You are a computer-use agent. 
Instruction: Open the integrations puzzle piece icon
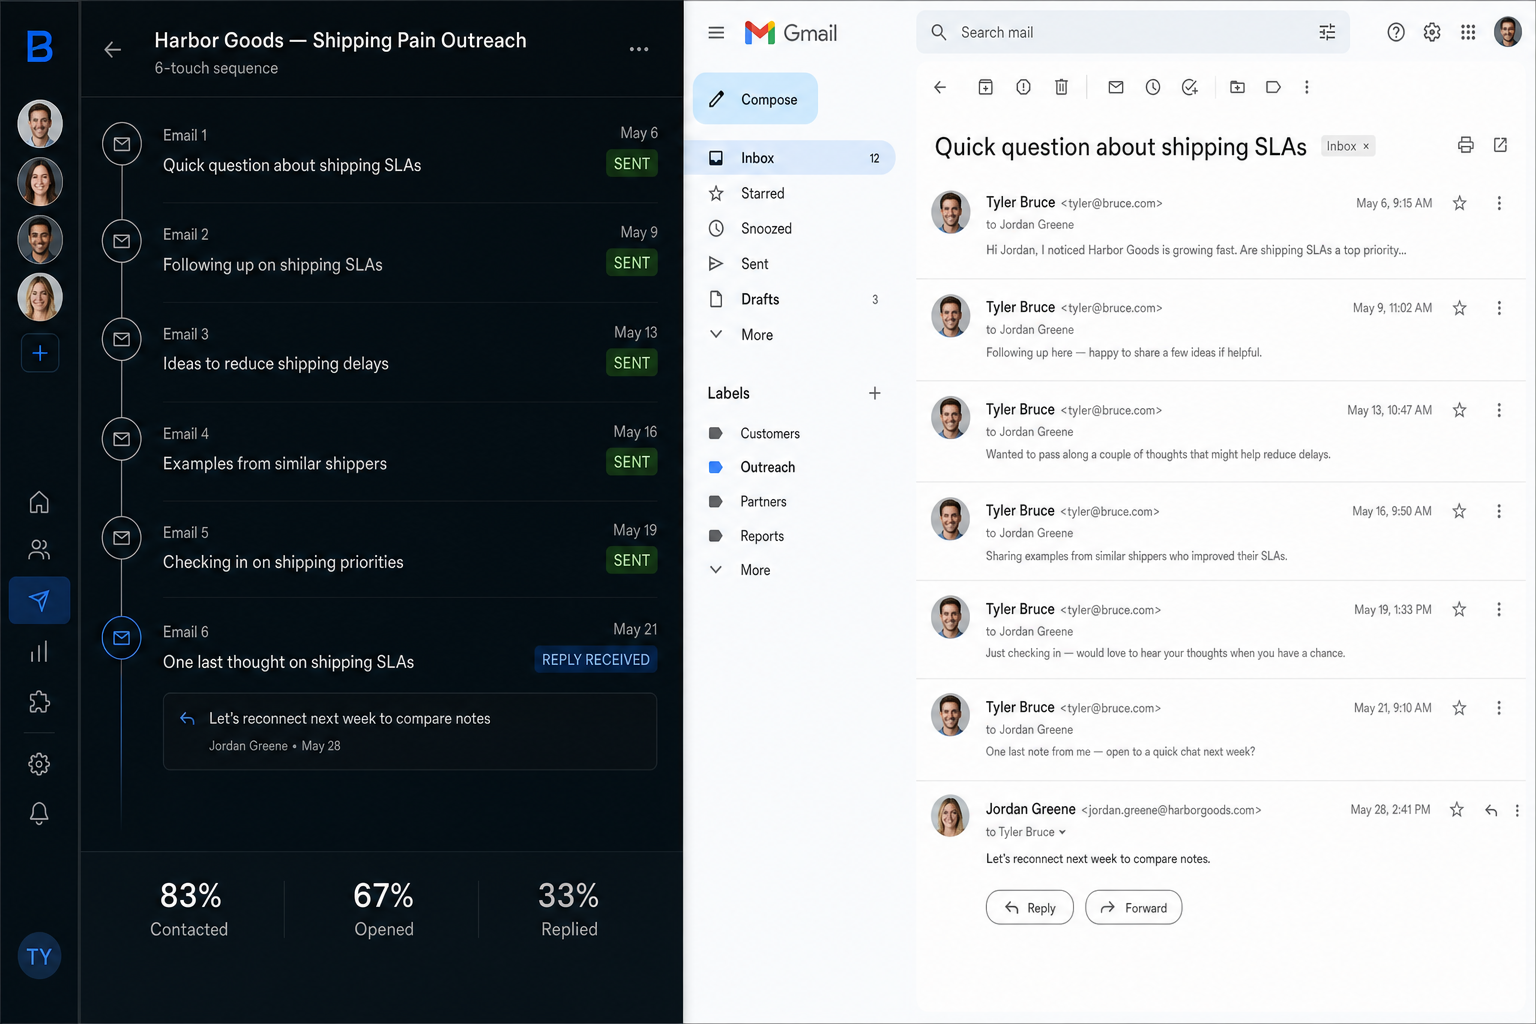tap(39, 702)
